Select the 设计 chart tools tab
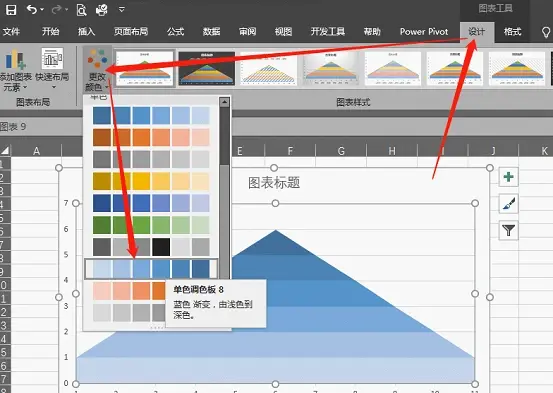Viewport: 553px width, 393px height. pyautogui.click(x=477, y=32)
